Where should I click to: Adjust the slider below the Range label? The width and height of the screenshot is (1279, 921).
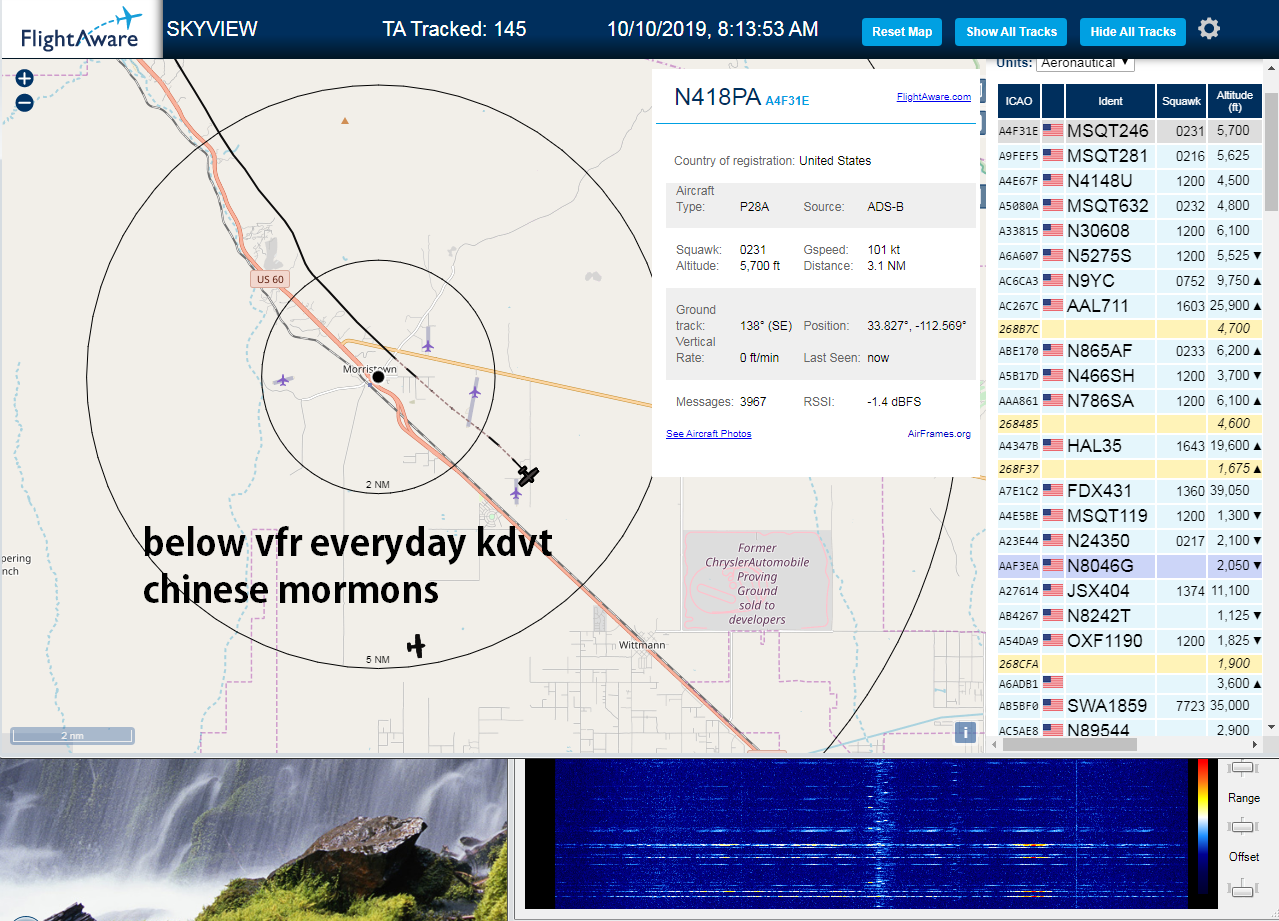point(1243,827)
